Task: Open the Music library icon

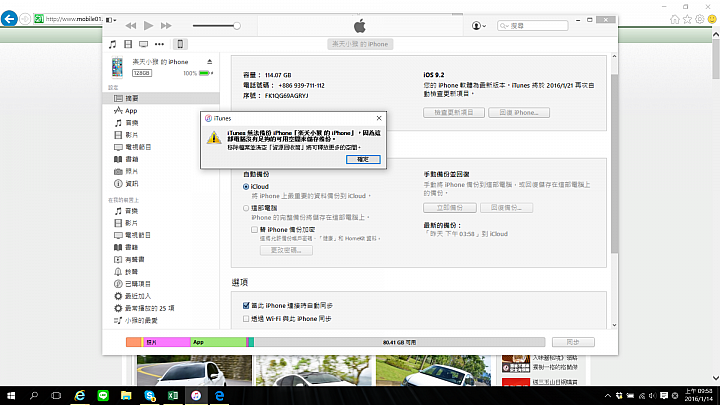Action: pyautogui.click(x=112, y=44)
